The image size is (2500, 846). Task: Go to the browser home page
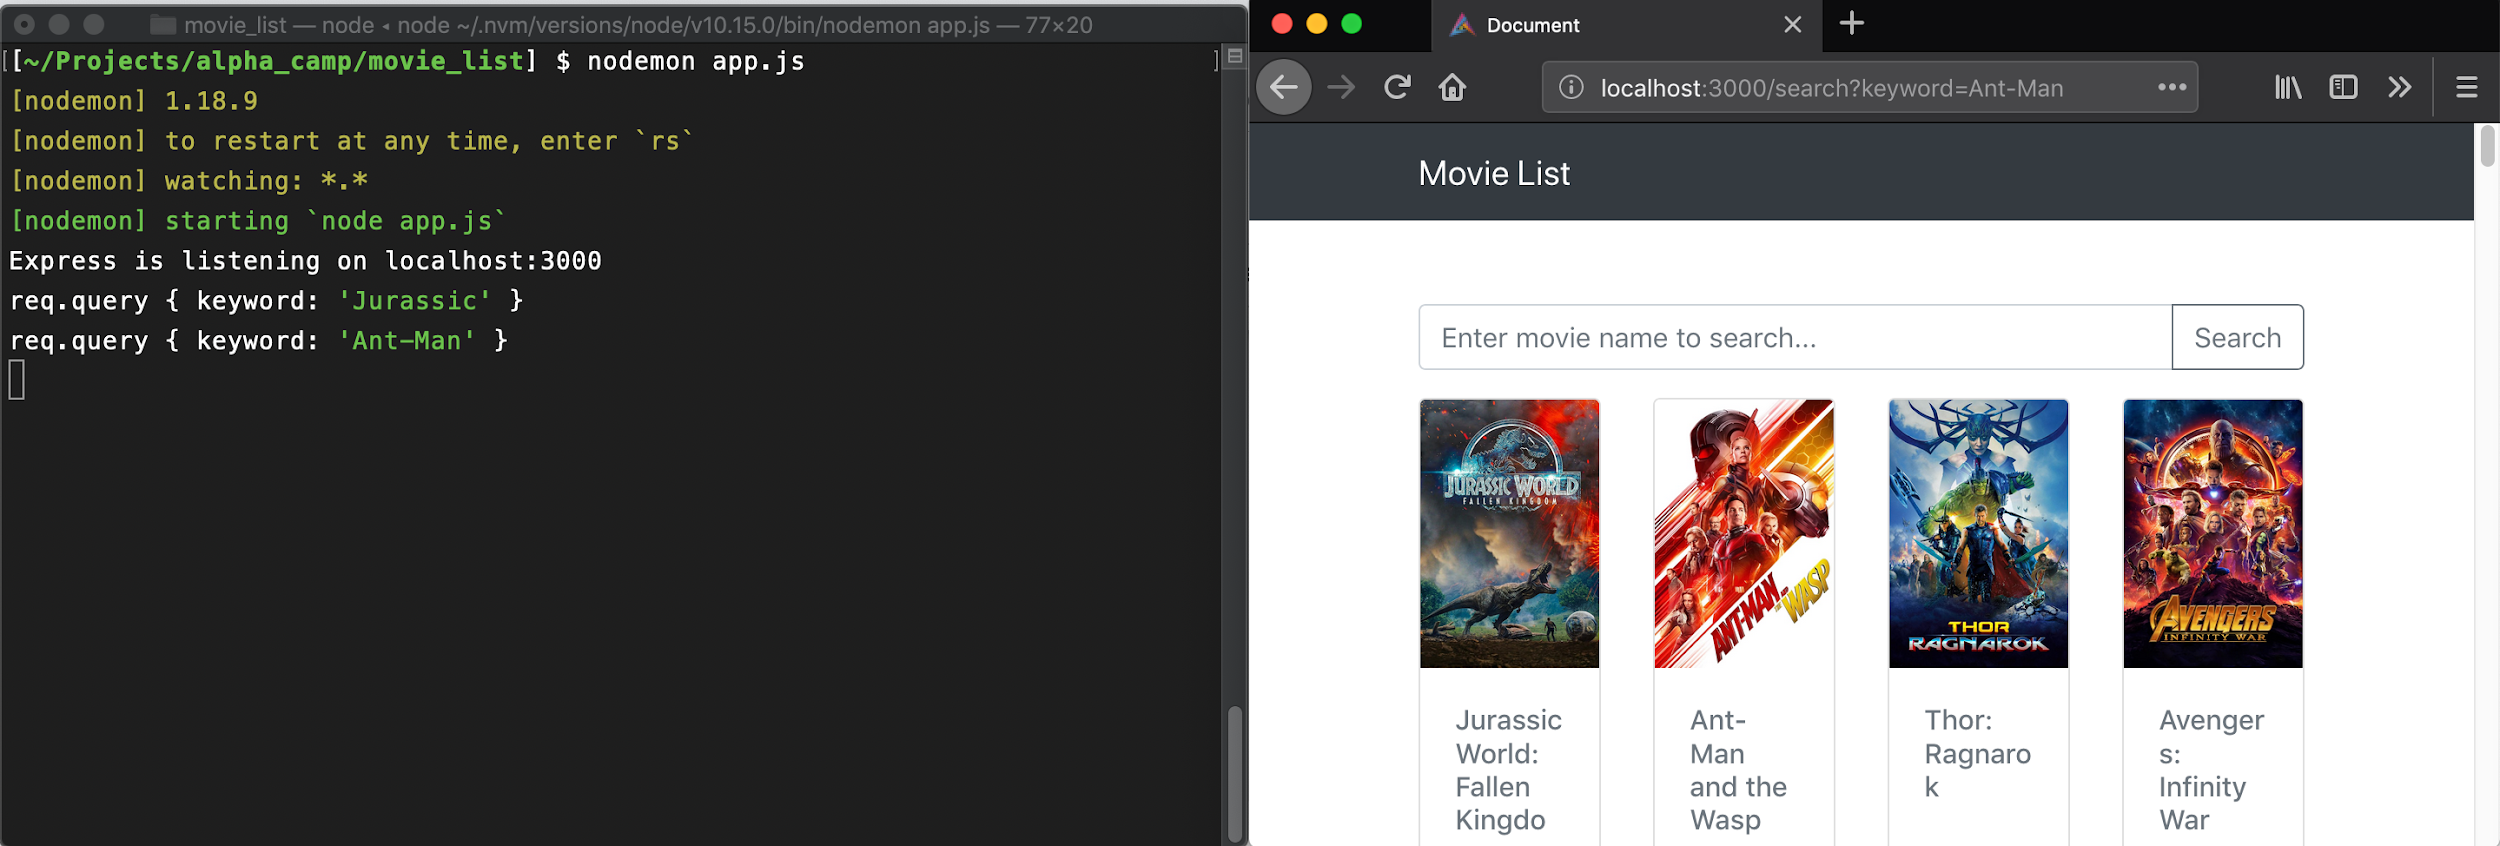coord(1452,88)
